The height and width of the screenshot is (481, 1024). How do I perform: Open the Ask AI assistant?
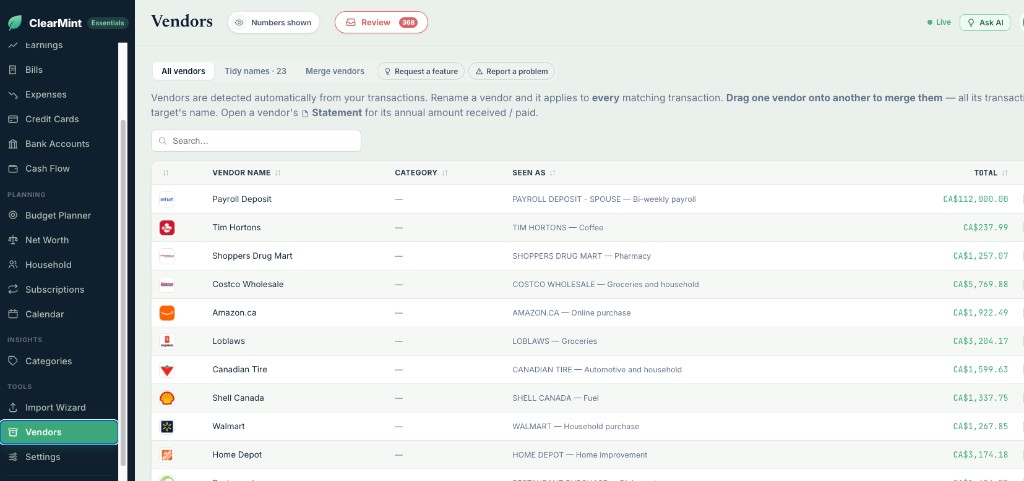985,22
